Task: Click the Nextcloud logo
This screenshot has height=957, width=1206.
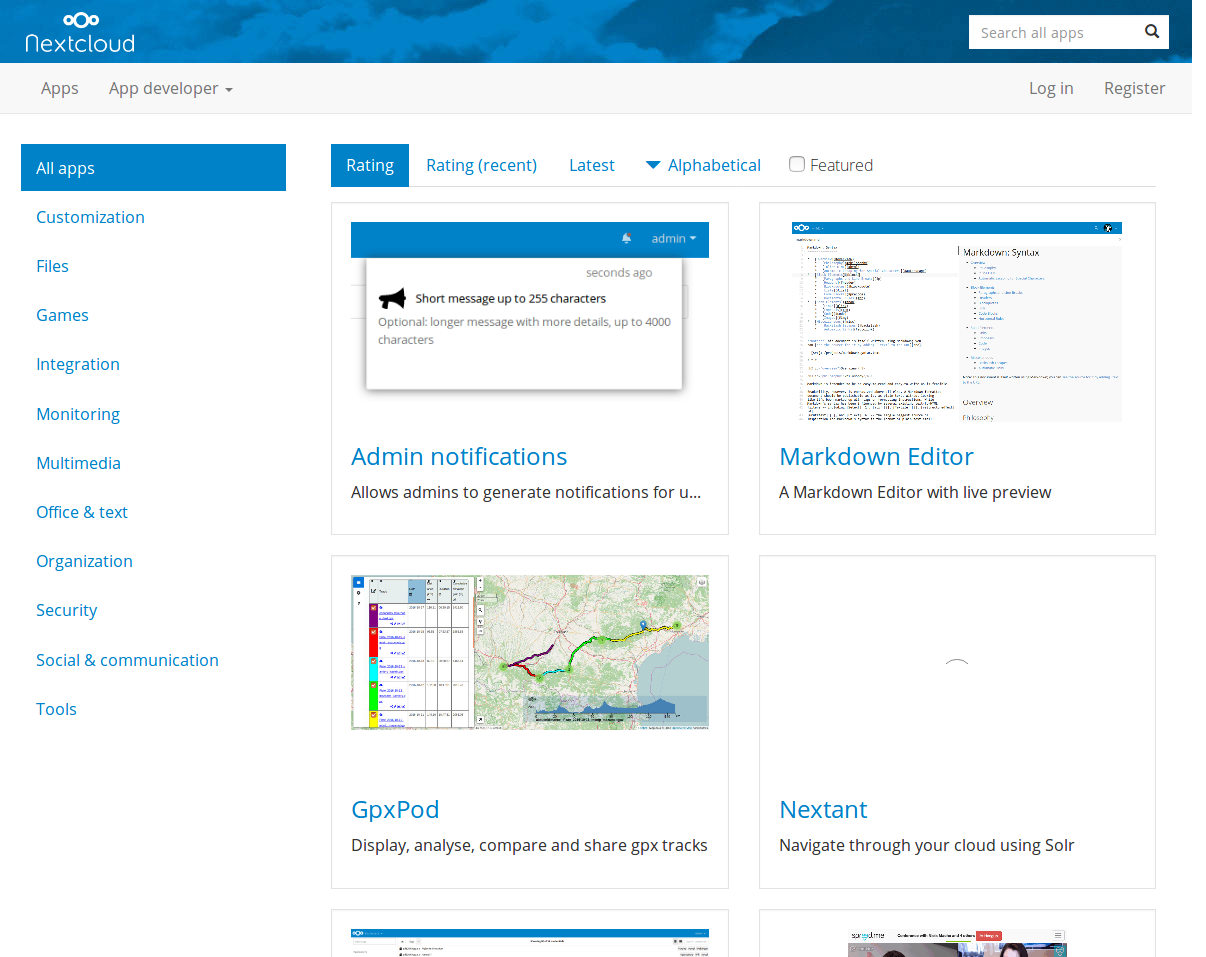Action: pyautogui.click(x=80, y=31)
